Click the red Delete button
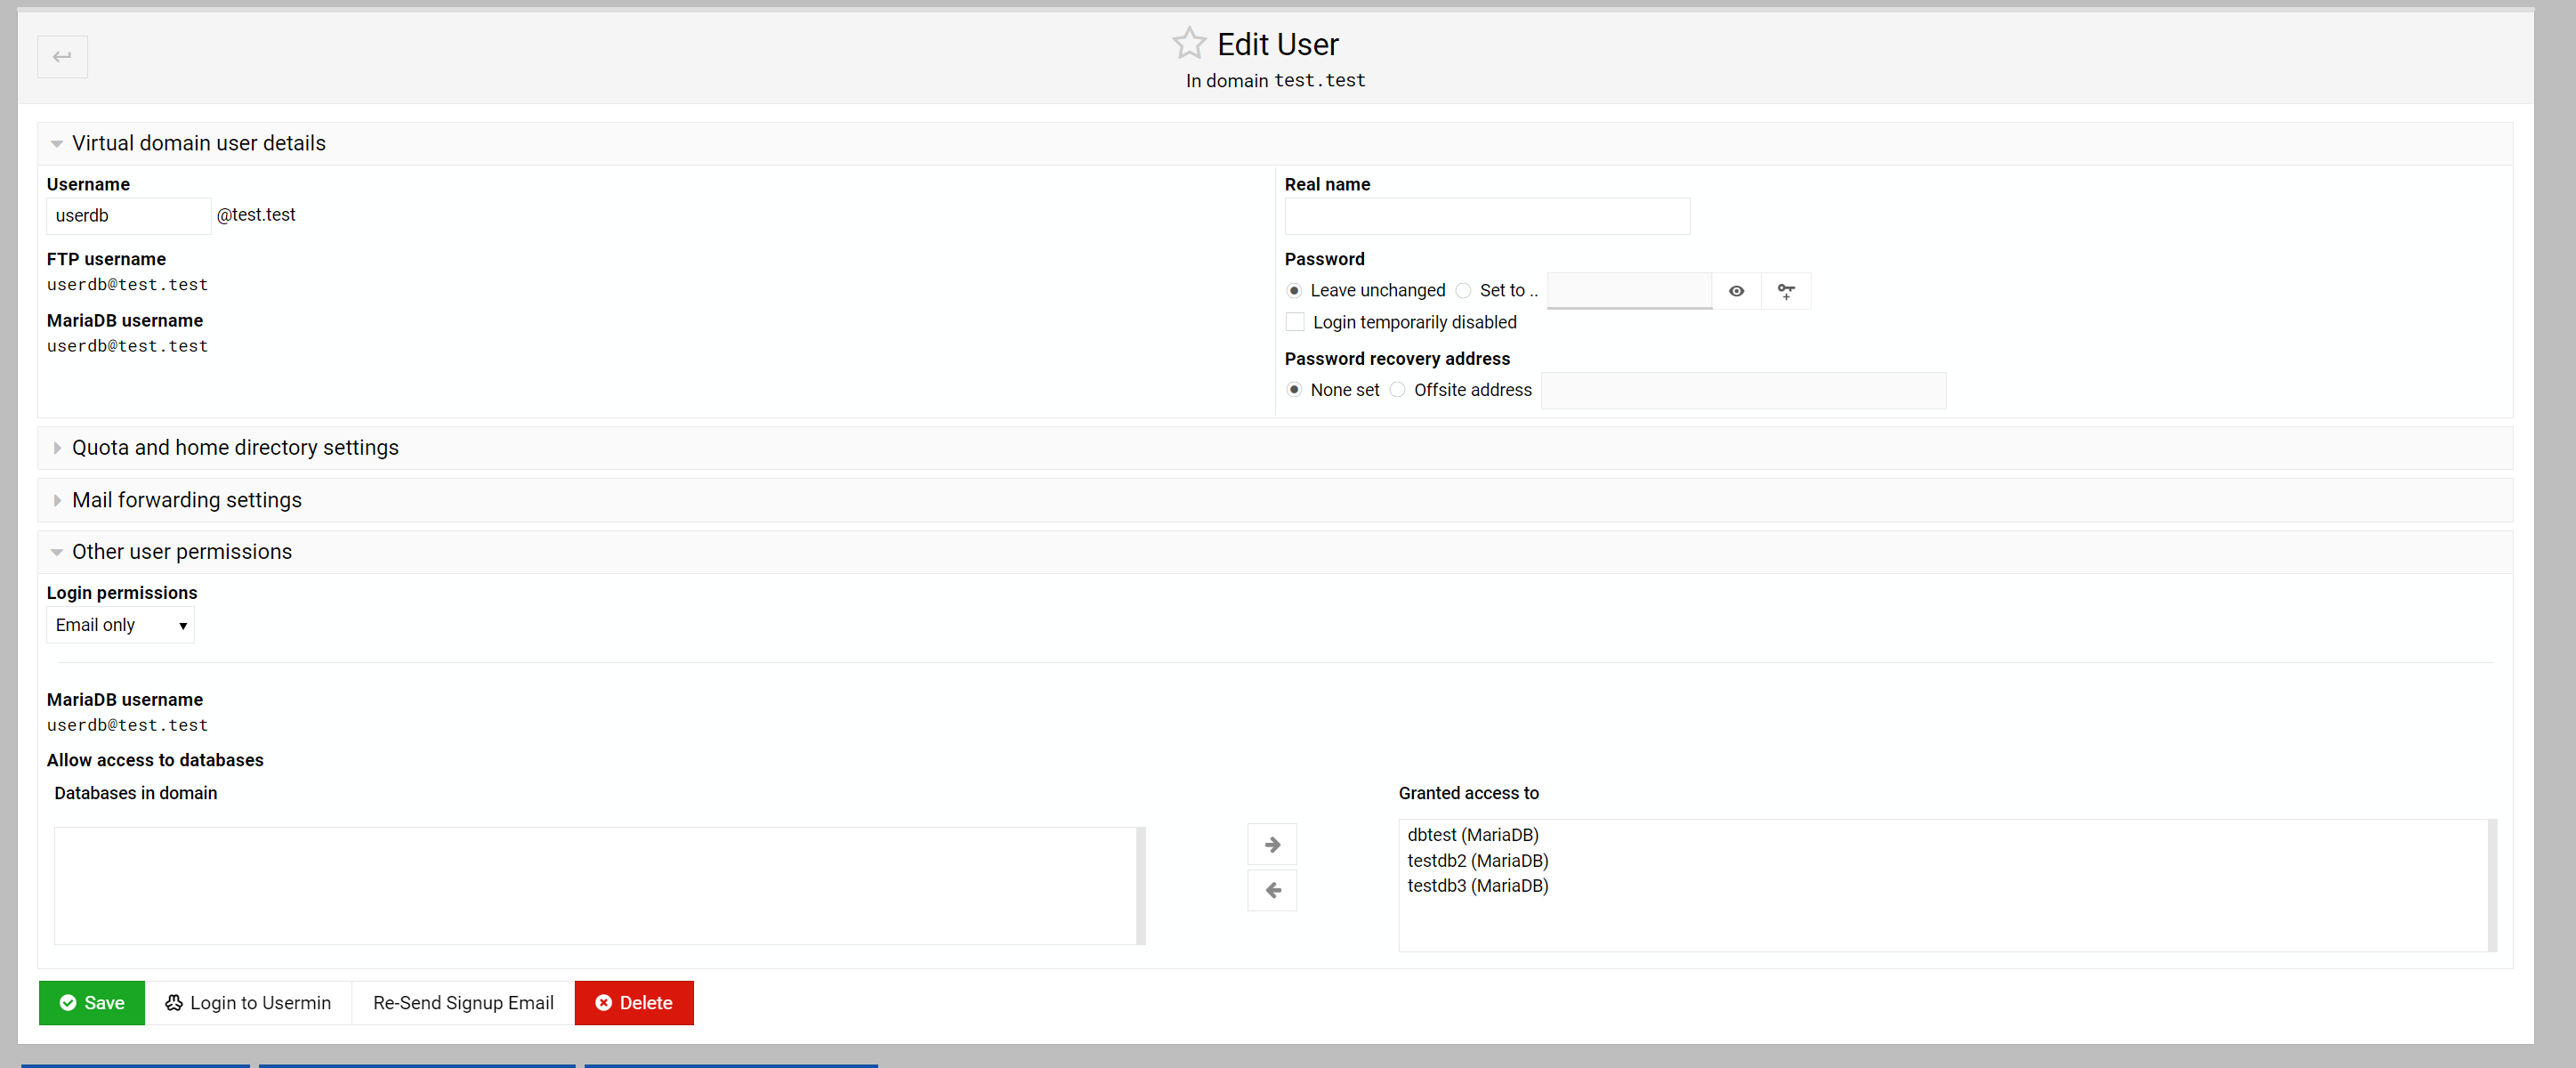The height and width of the screenshot is (1068, 2576). point(634,1003)
